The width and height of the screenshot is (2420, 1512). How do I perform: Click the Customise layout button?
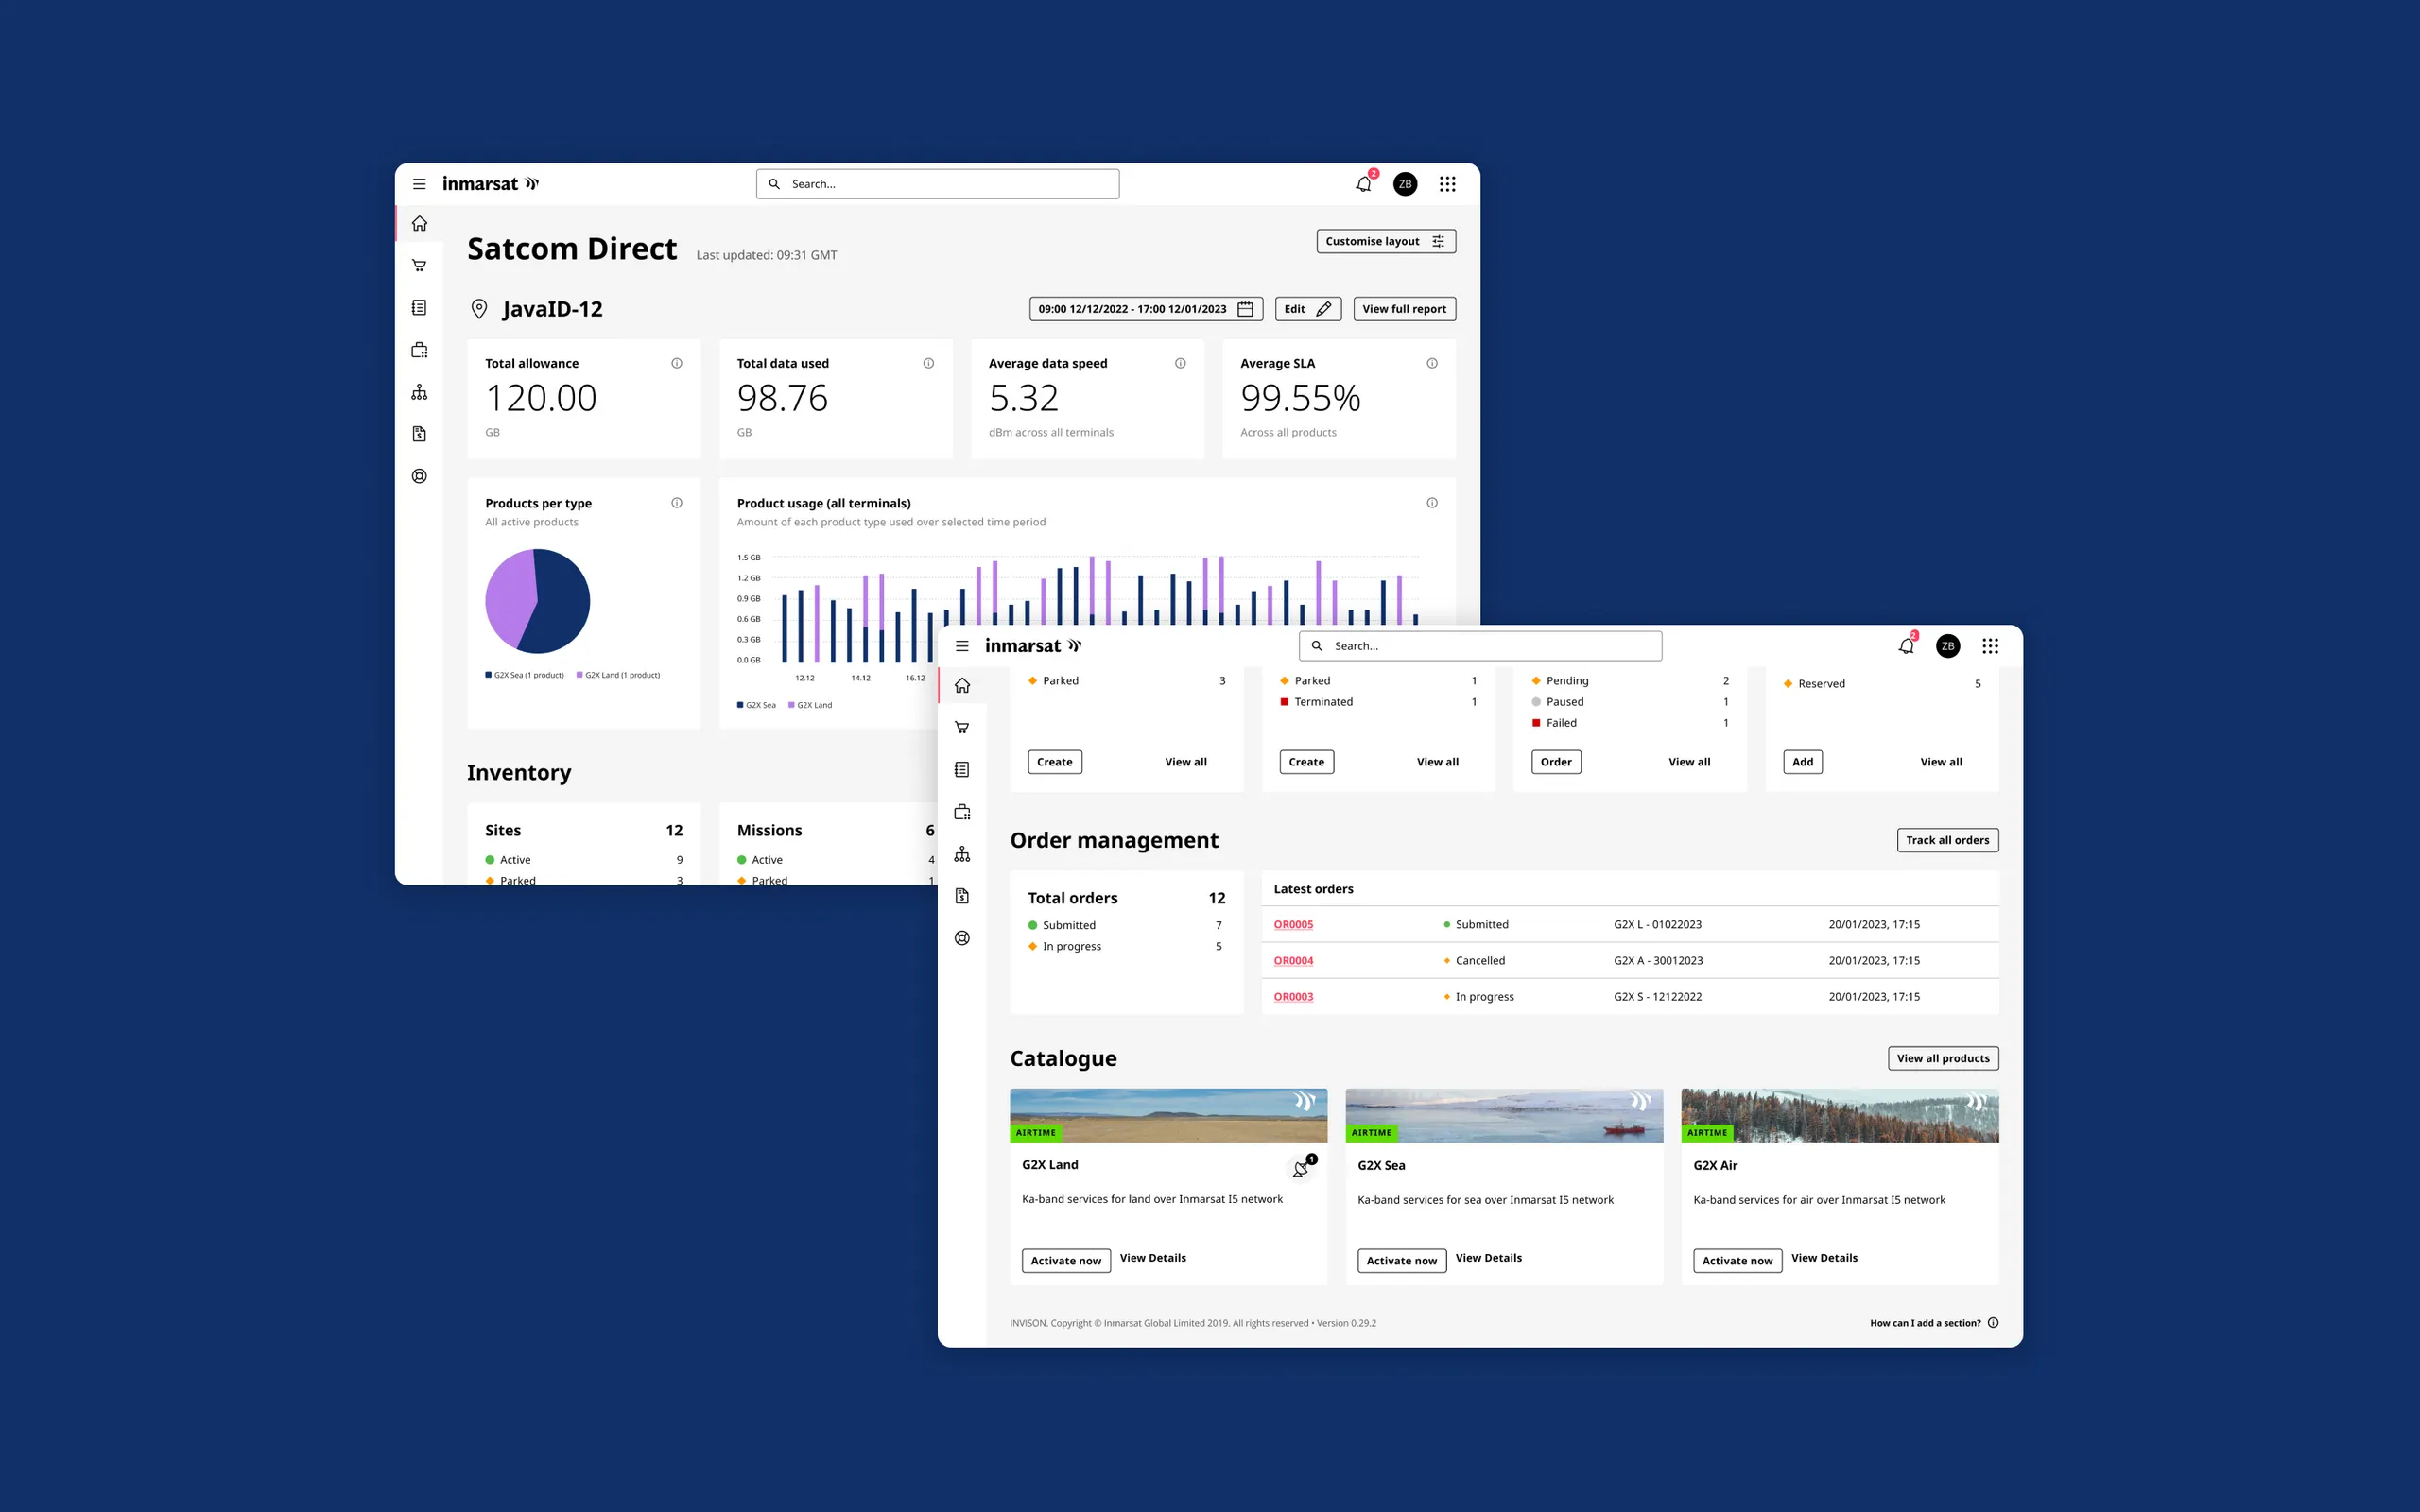(1385, 241)
